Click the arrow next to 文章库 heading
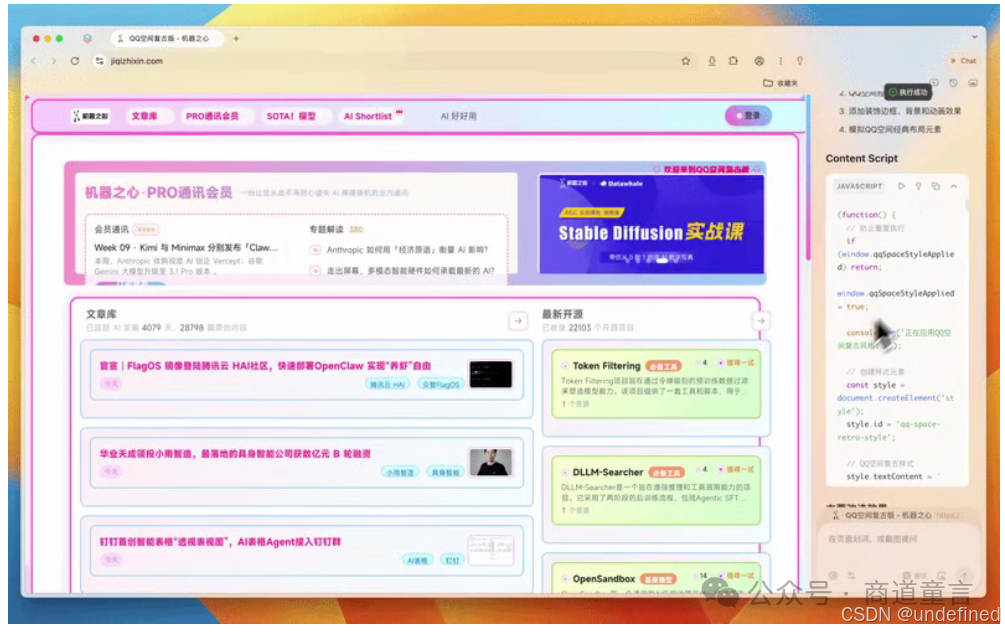The height and width of the screenshot is (633, 1005). tap(518, 320)
